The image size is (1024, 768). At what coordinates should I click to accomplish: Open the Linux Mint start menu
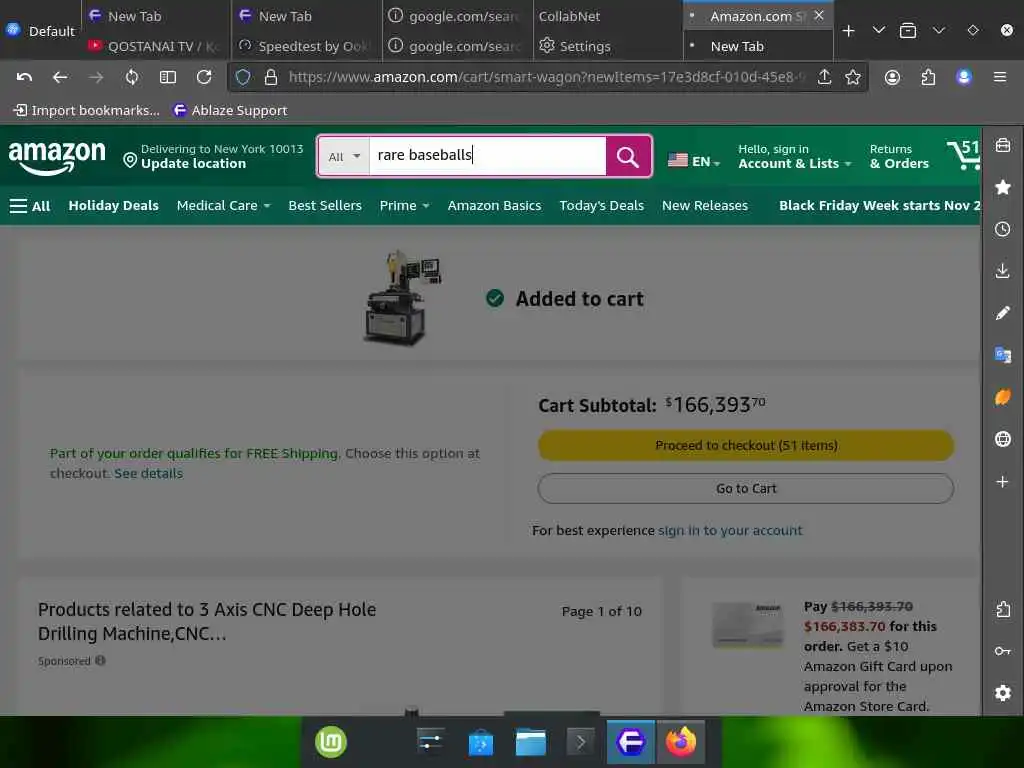[330, 742]
